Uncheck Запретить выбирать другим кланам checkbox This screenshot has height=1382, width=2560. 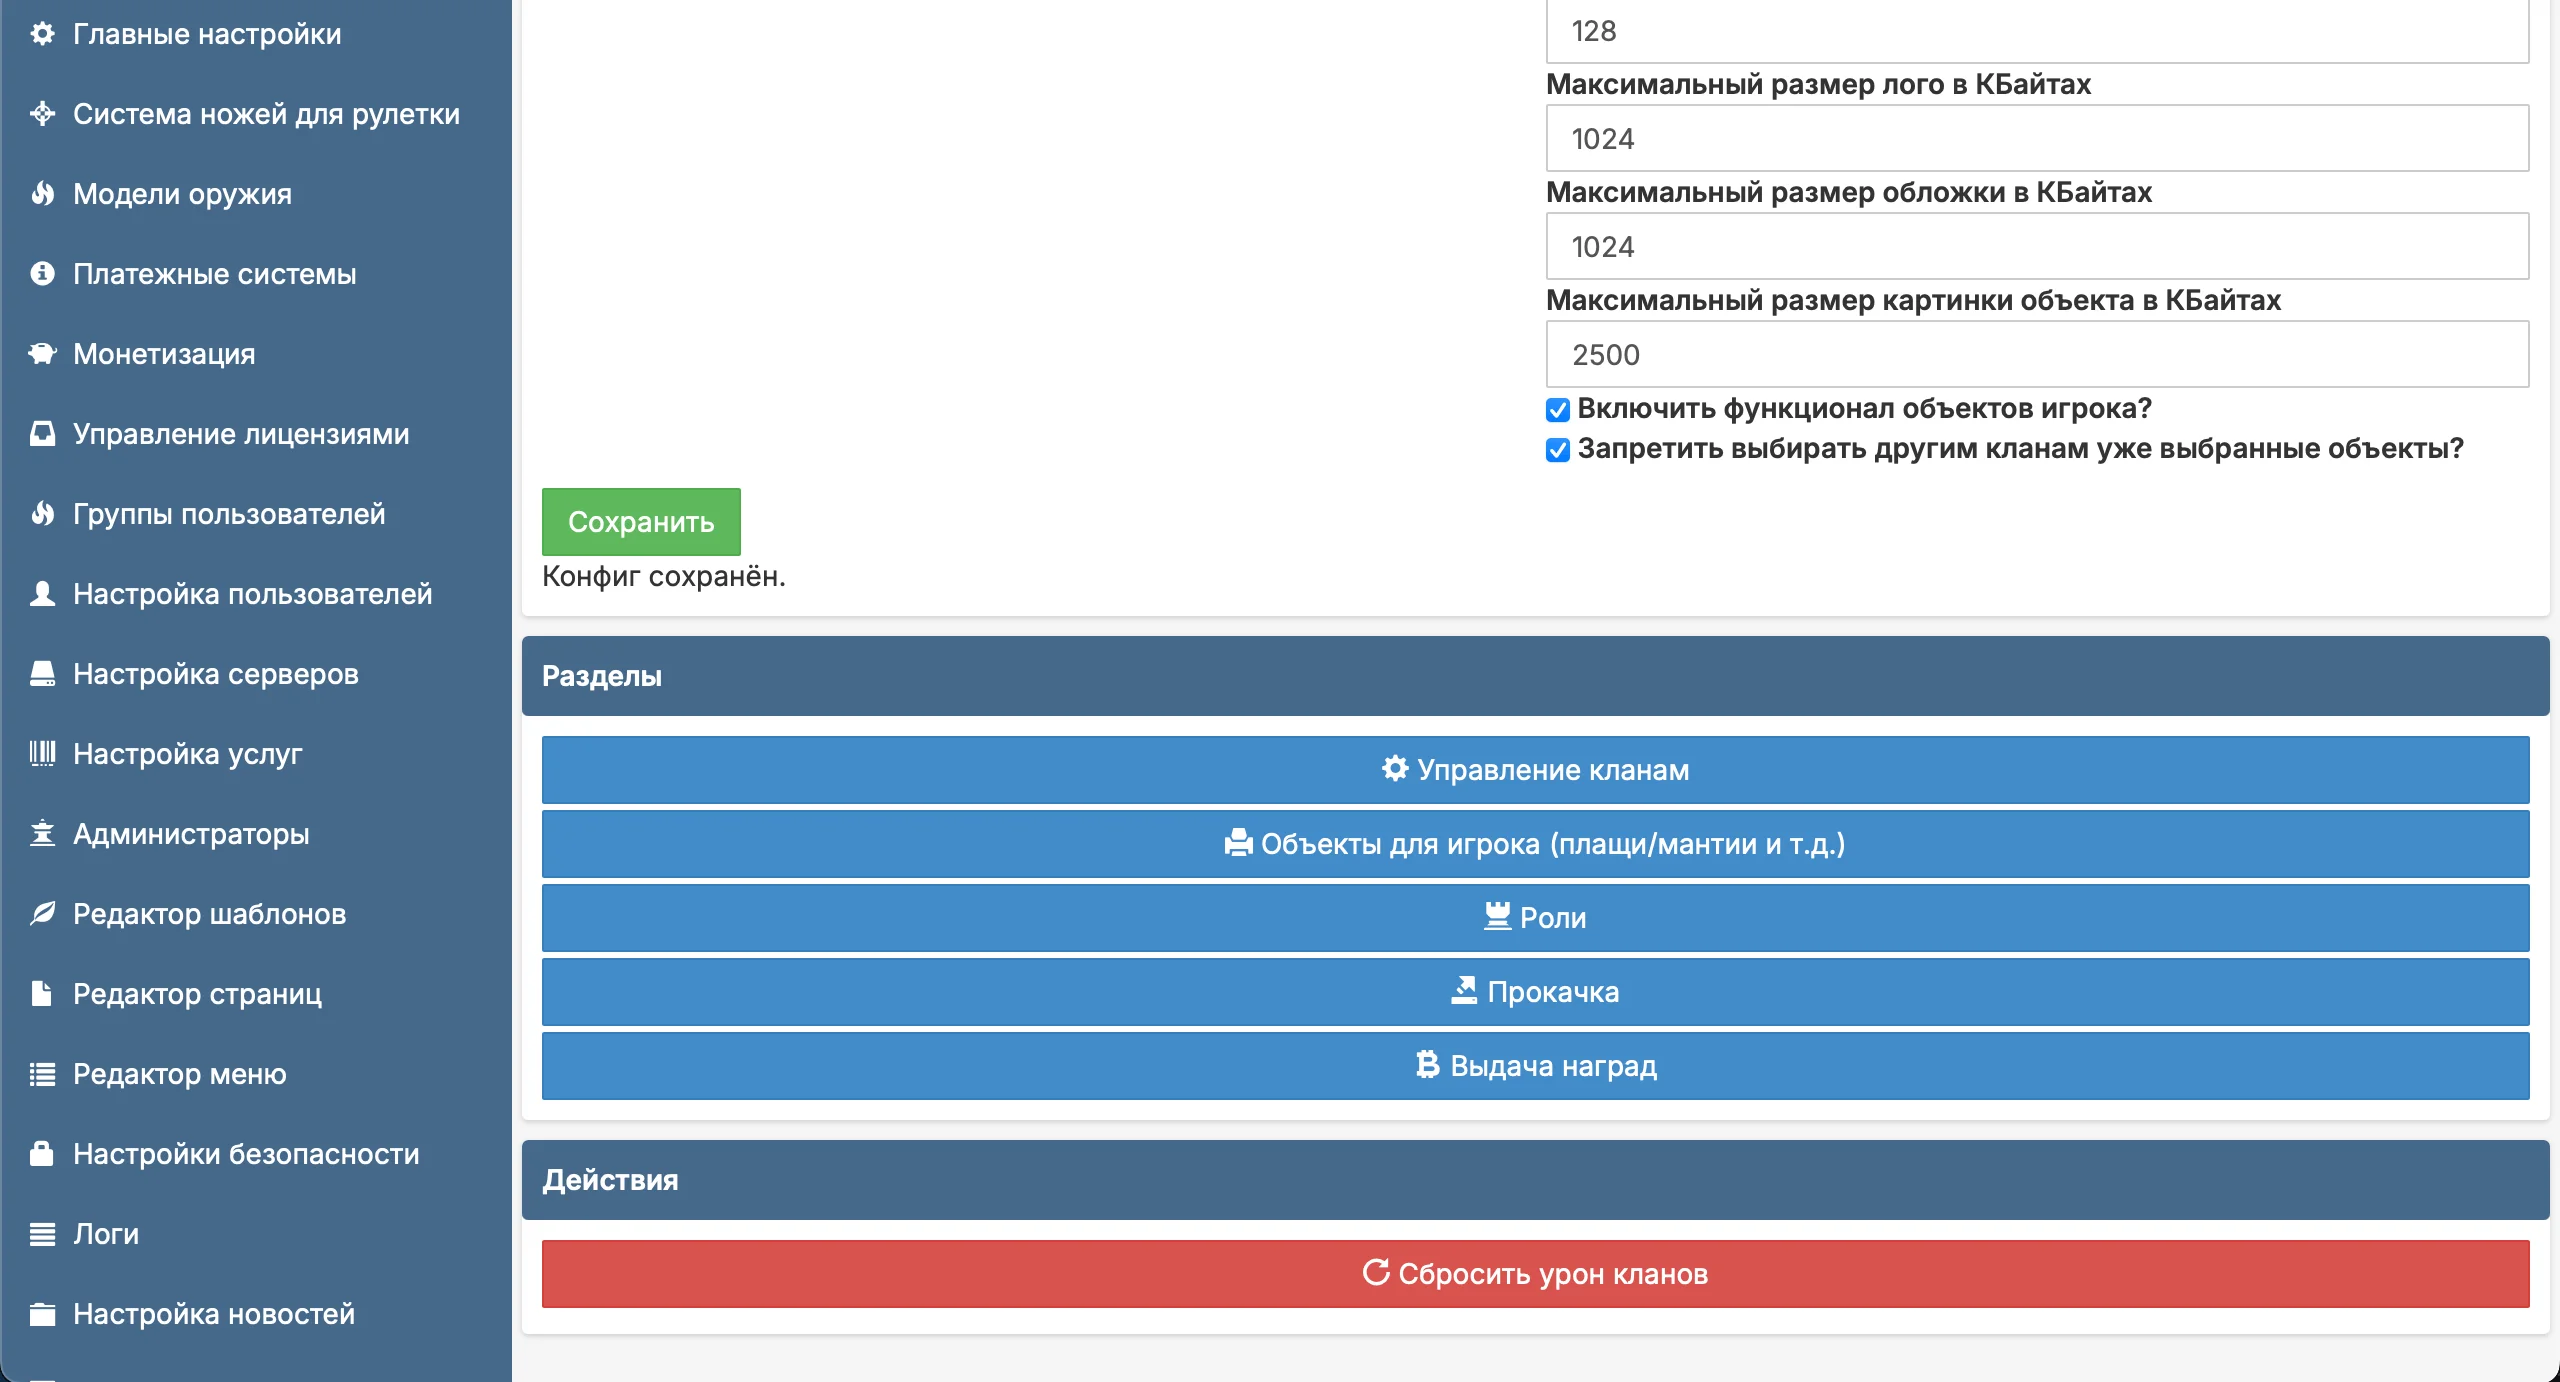click(1558, 450)
